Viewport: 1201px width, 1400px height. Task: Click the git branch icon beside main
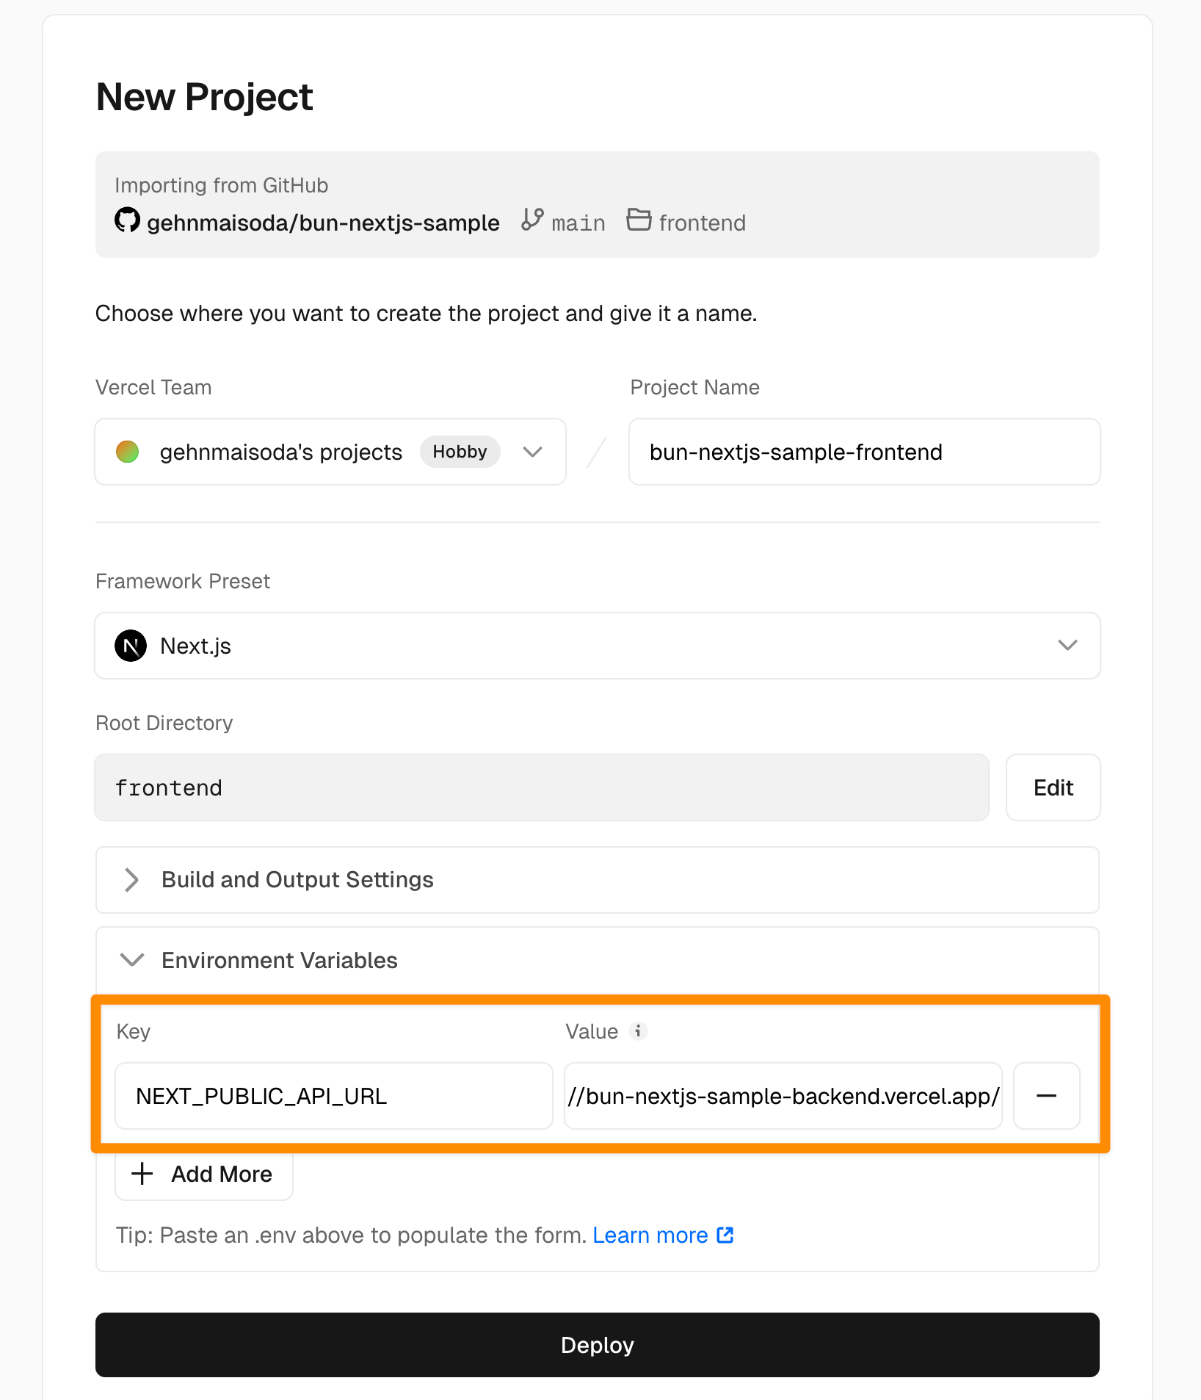(x=532, y=220)
